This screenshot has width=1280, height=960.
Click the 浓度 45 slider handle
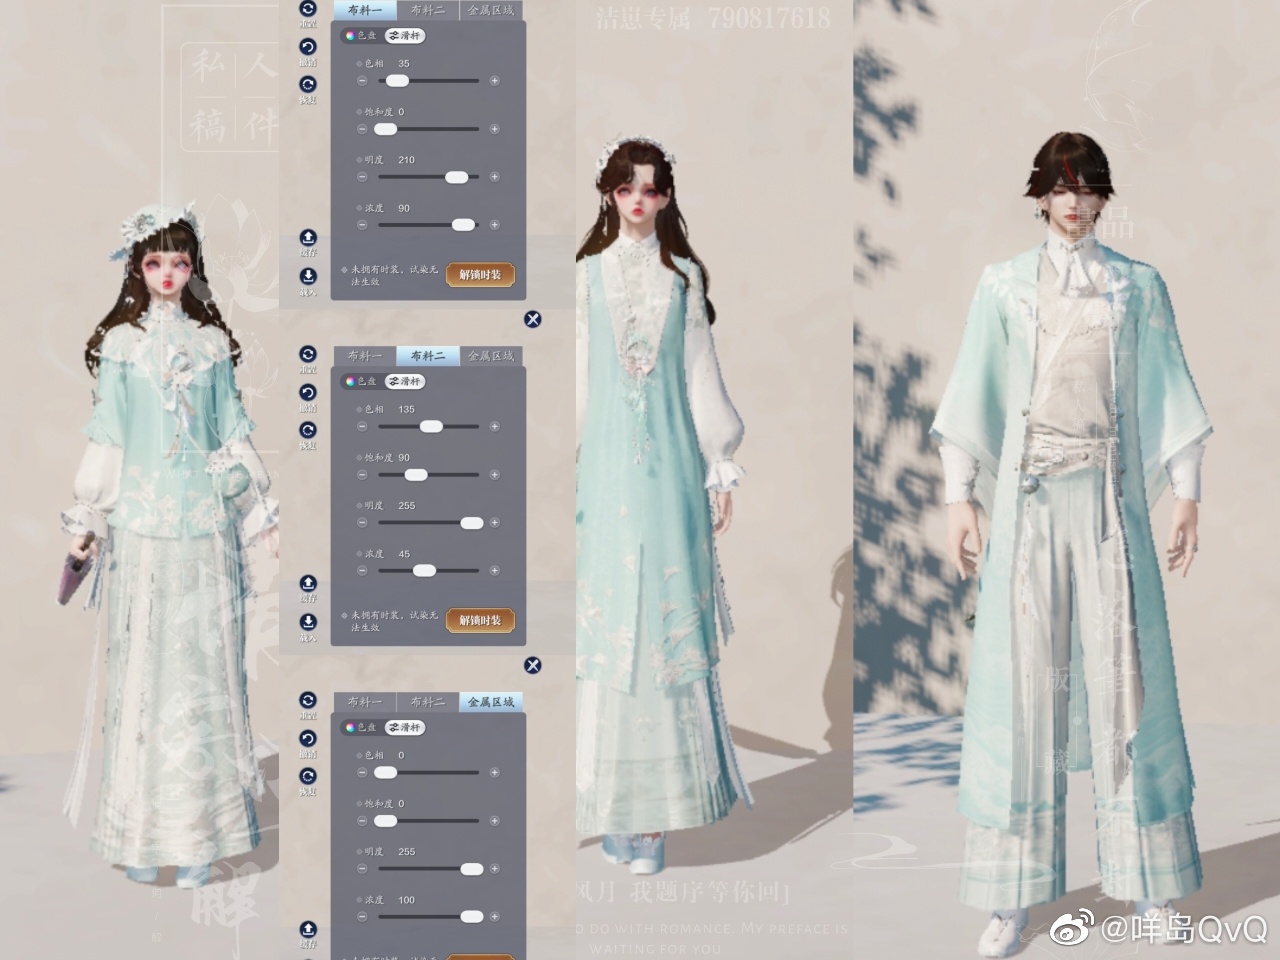pos(424,571)
